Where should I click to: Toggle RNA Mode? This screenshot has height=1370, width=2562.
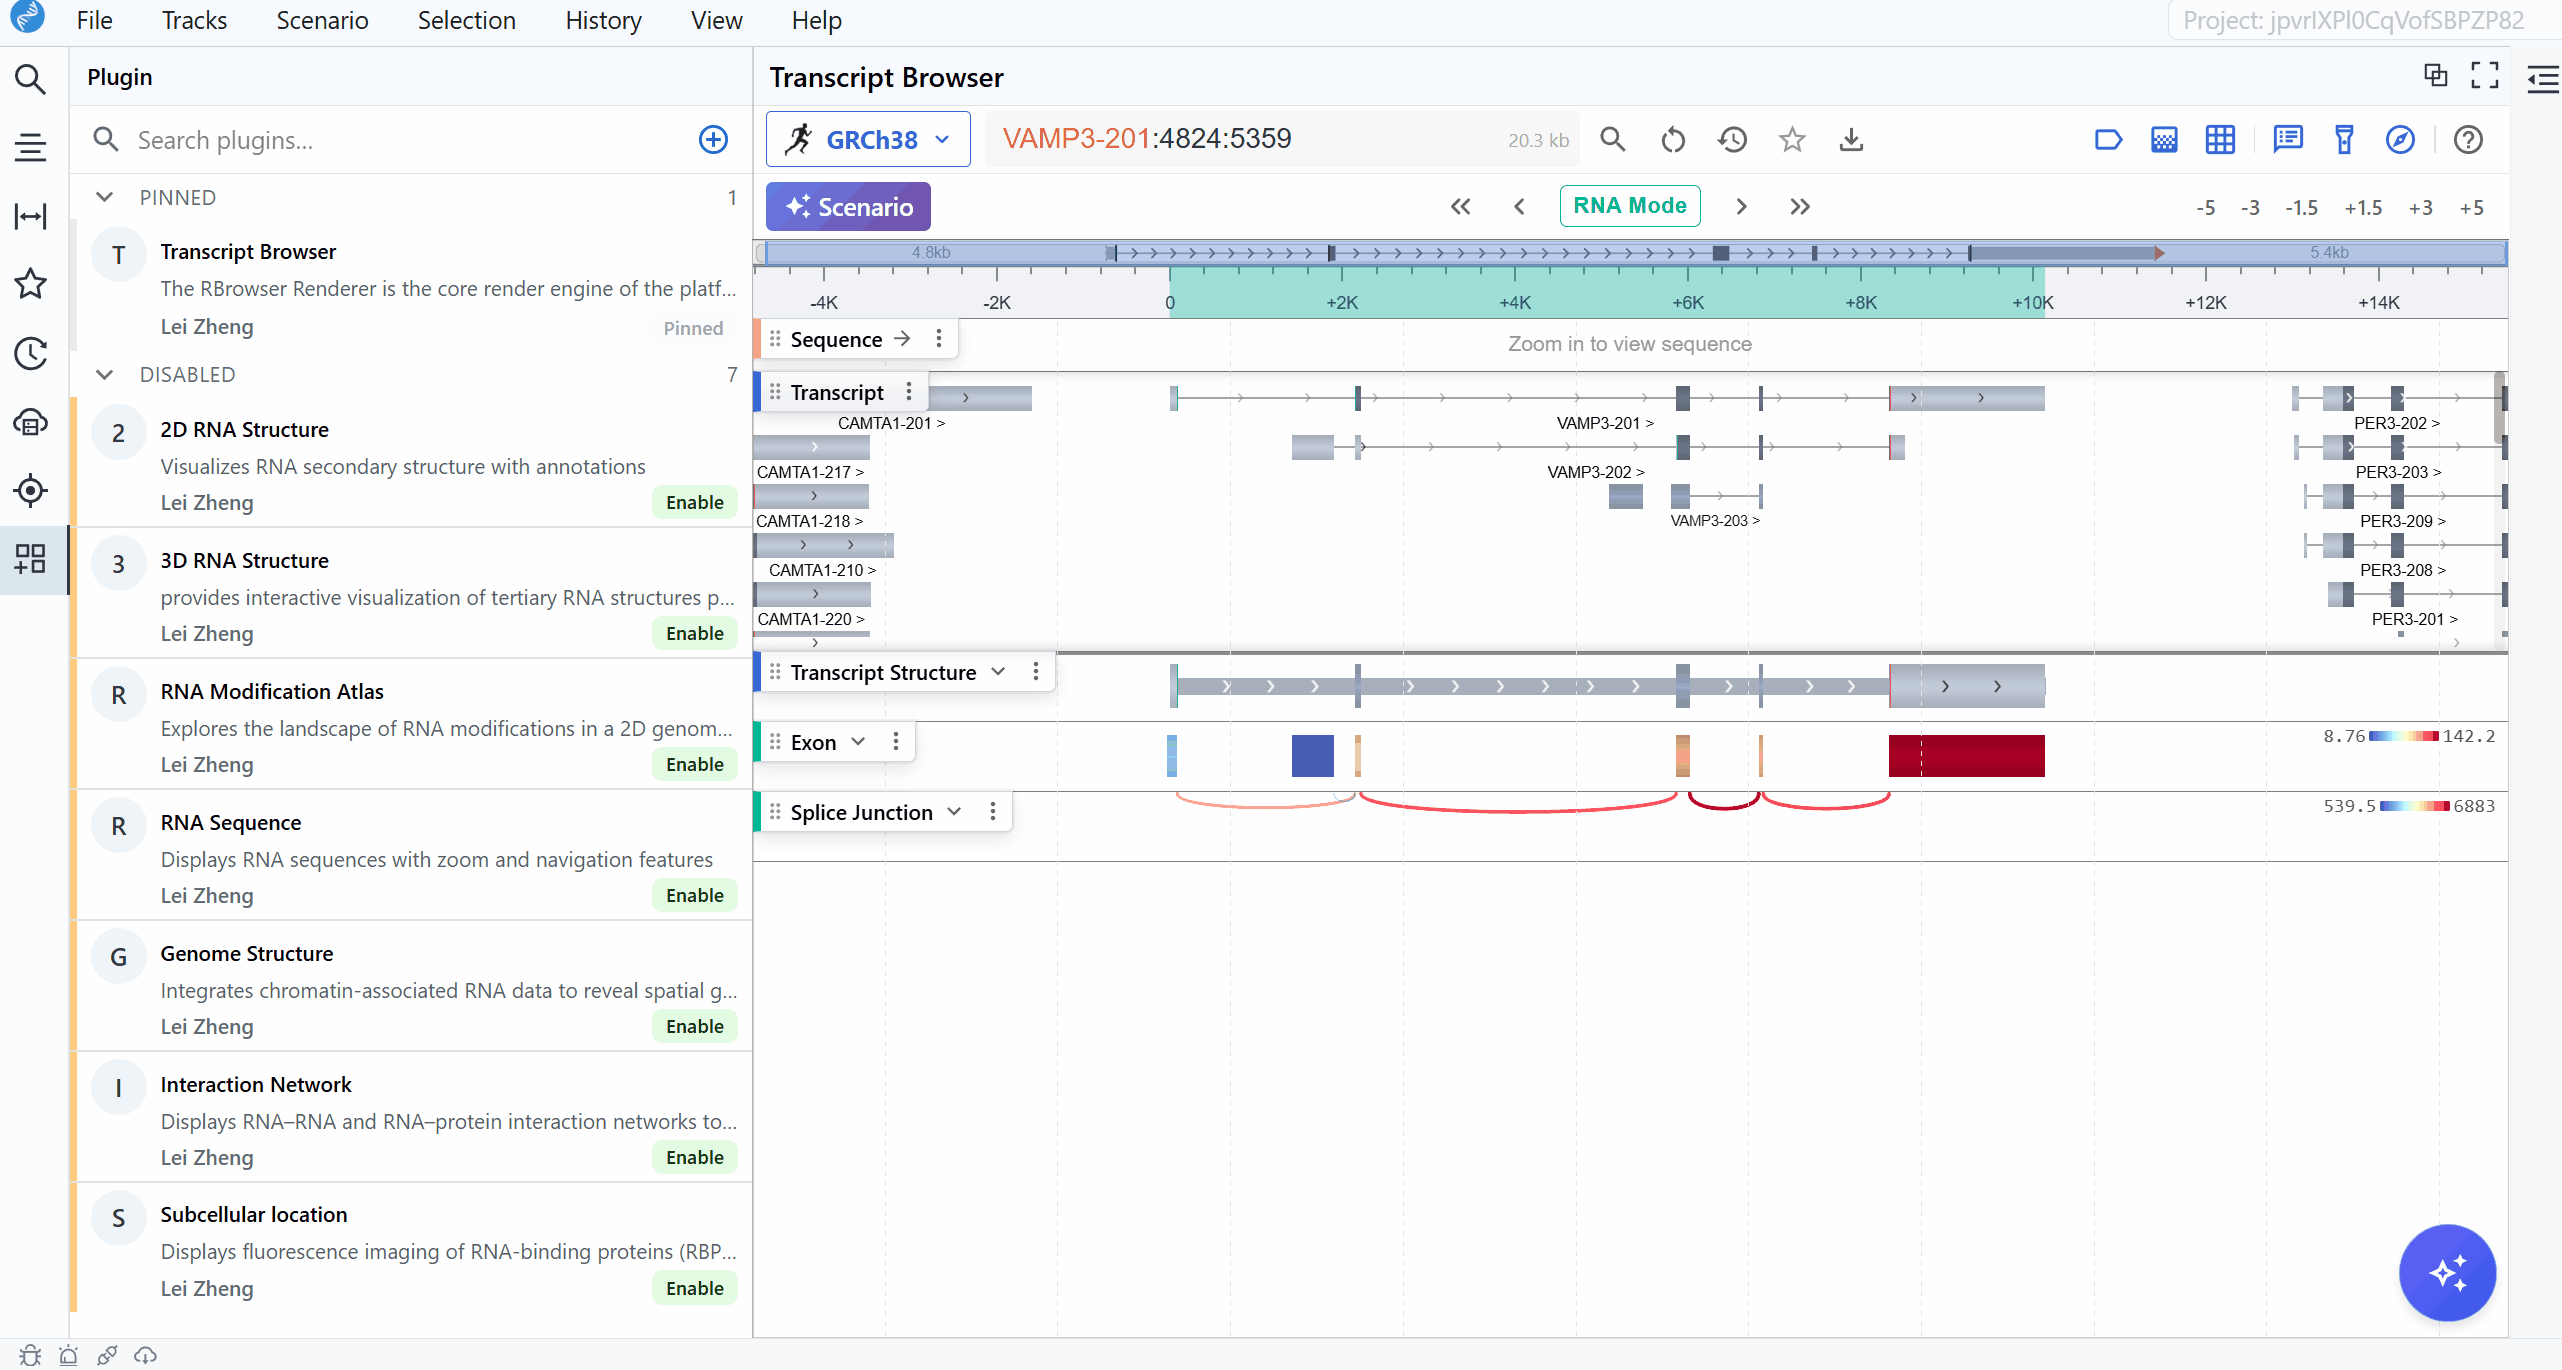pyautogui.click(x=1629, y=206)
